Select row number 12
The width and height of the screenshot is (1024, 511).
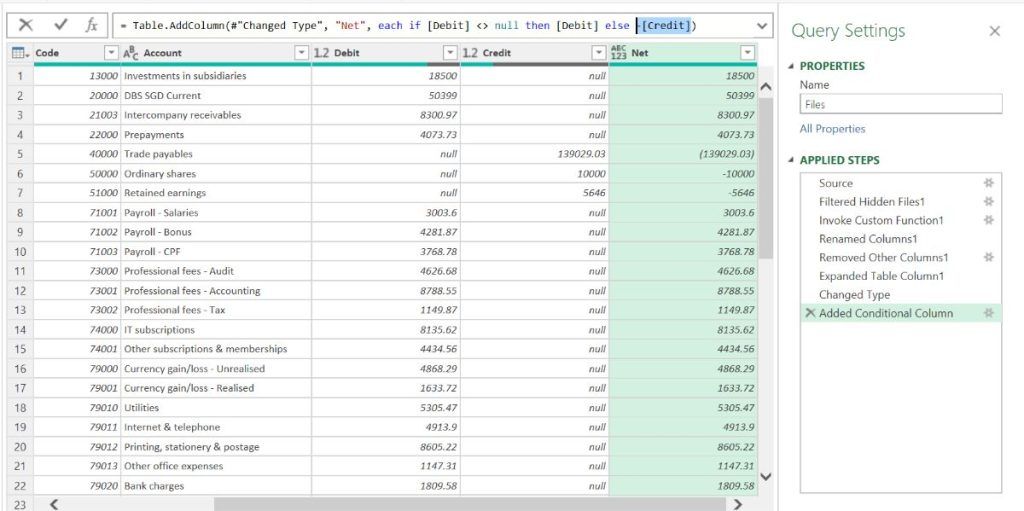[20, 291]
